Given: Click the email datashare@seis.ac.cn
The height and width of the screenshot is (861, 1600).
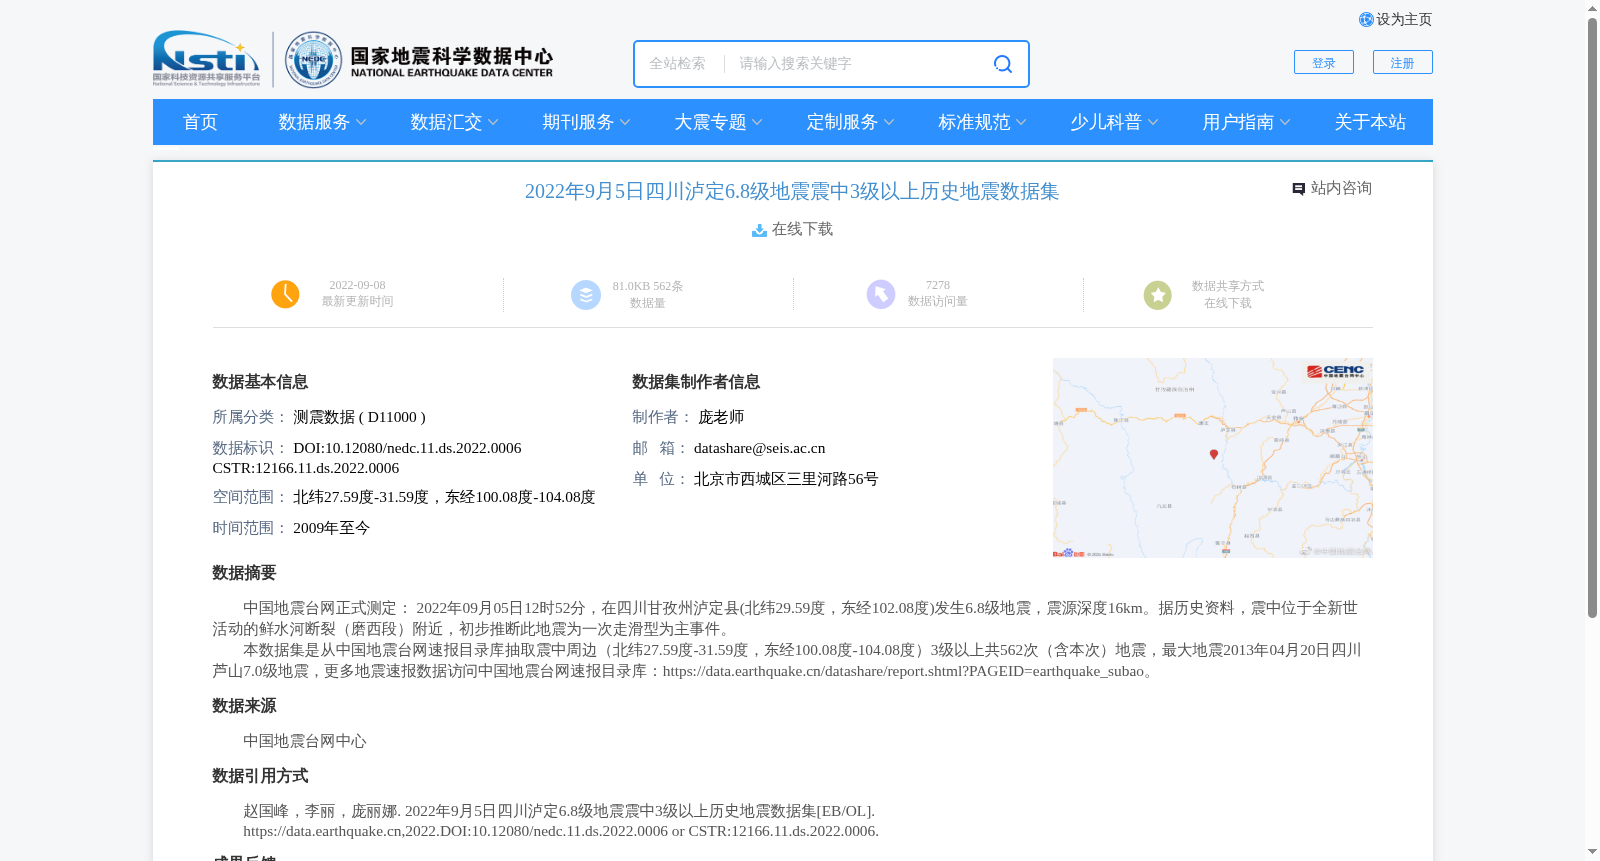Looking at the screenshot, I should (759, 449).
